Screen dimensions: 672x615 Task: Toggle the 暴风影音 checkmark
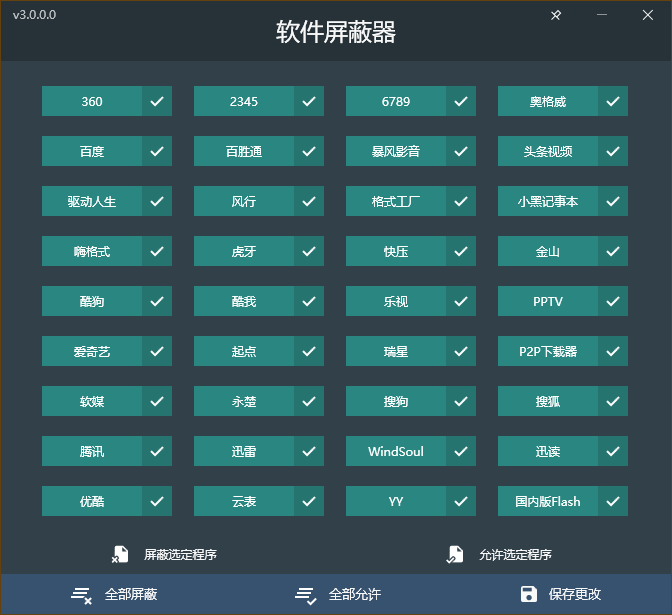[461, 151]
